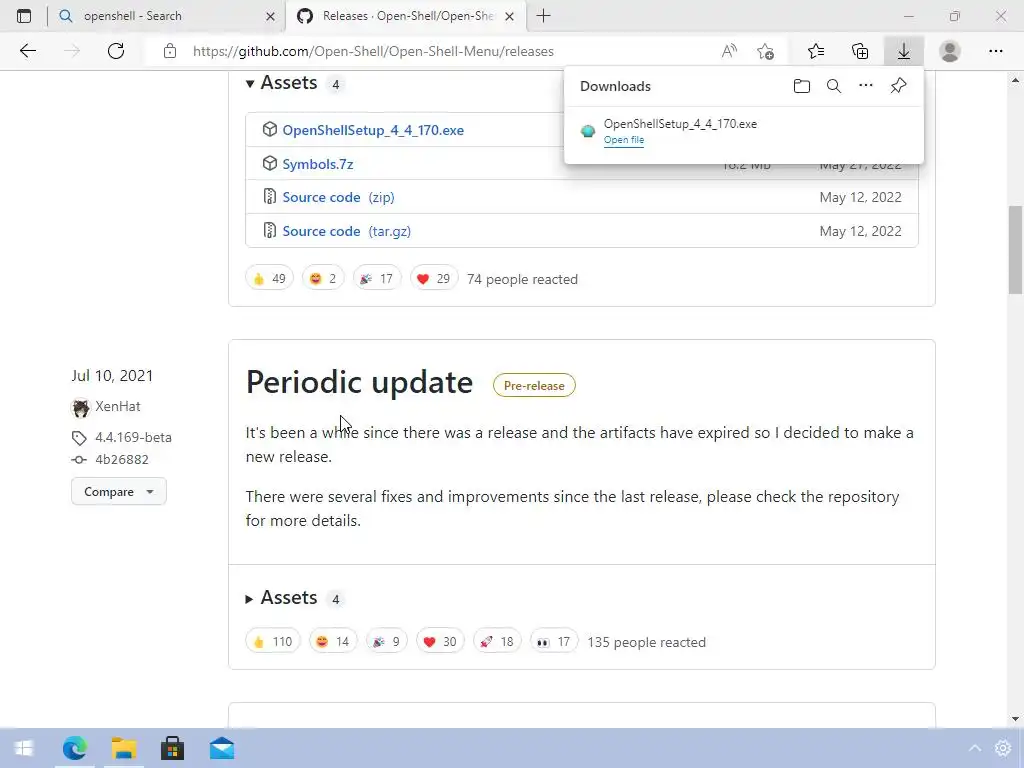Add this page to favorites
1024x768 pixels.
766,51
